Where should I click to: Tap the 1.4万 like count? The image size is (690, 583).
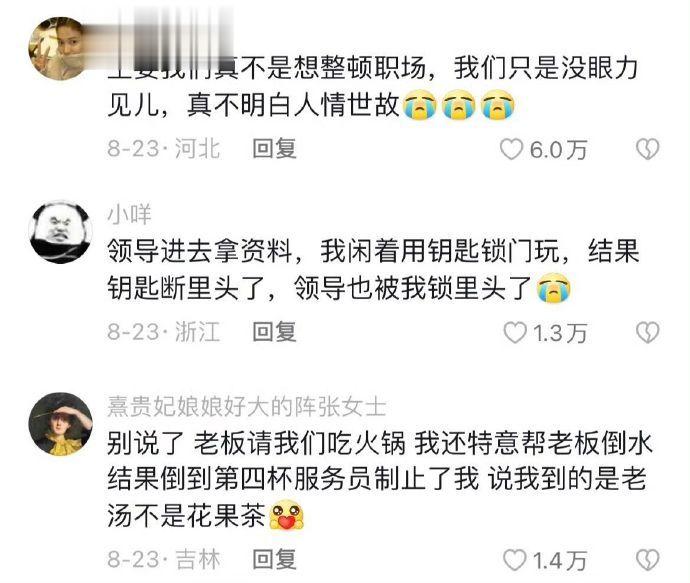pyautogui.click(x=560, y=561)
